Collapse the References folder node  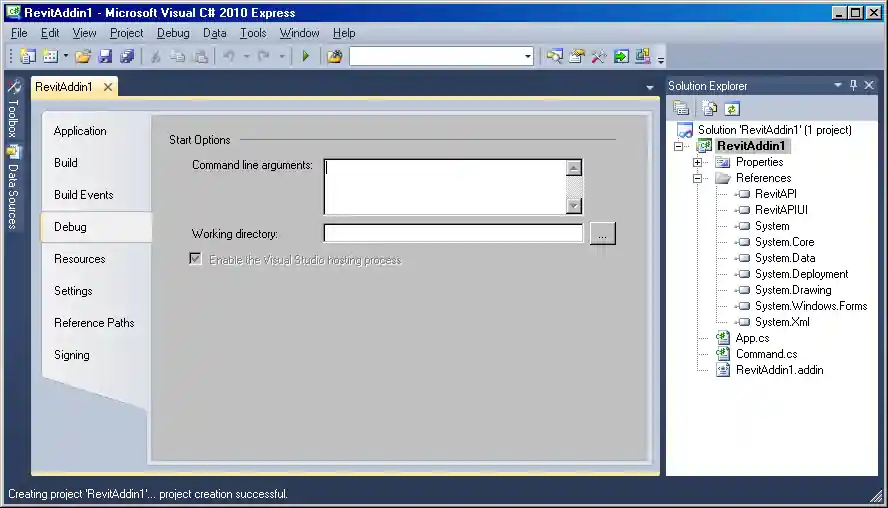pos(697,178)
